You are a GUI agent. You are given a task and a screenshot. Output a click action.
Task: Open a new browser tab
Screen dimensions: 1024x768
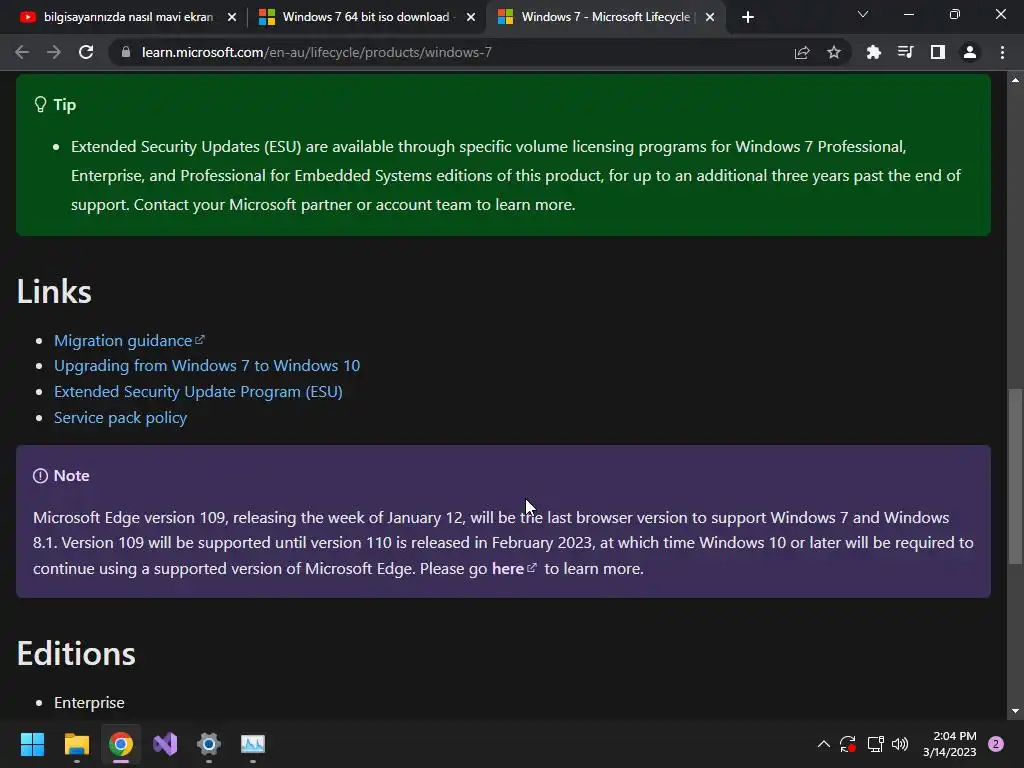748,17
